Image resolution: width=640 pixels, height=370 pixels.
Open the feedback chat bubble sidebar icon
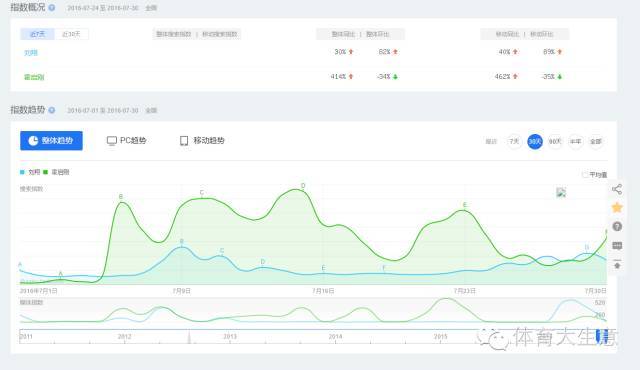[x=617, y=245]
